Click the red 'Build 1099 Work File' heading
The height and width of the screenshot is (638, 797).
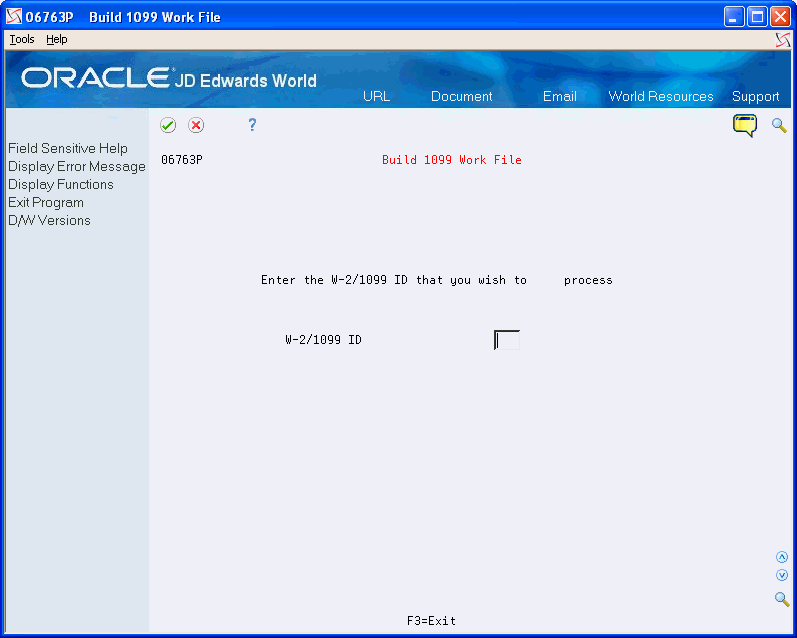pos(452,160)
